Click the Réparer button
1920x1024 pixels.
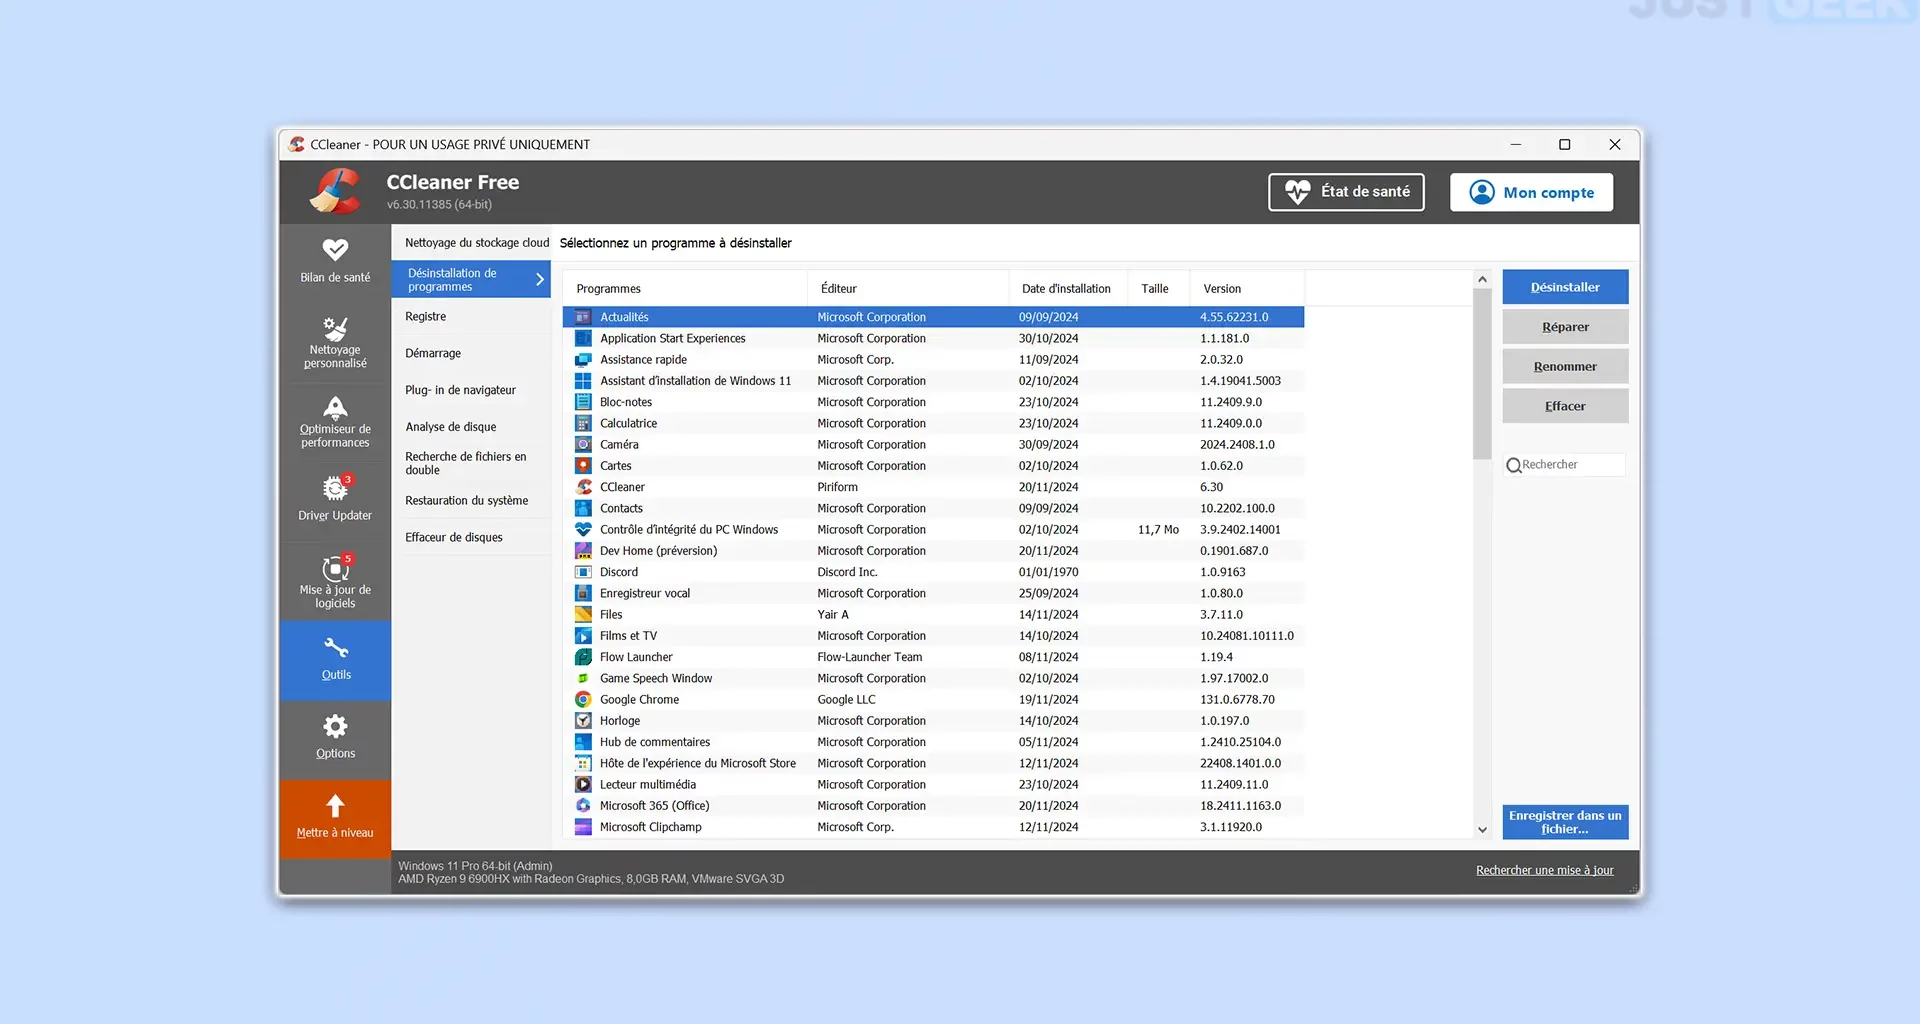click(1565, 327)
